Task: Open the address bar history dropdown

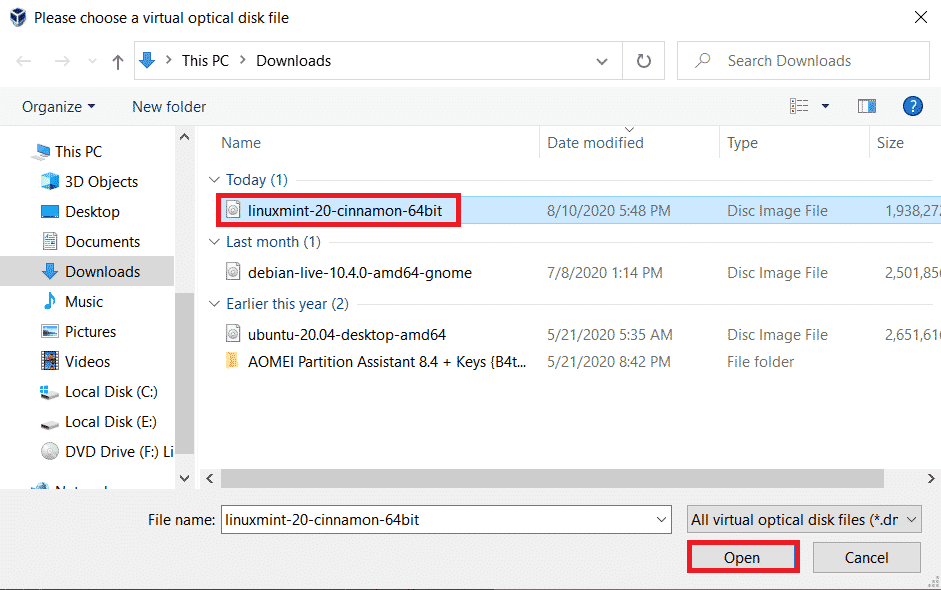Action: [x=602, y=61]
